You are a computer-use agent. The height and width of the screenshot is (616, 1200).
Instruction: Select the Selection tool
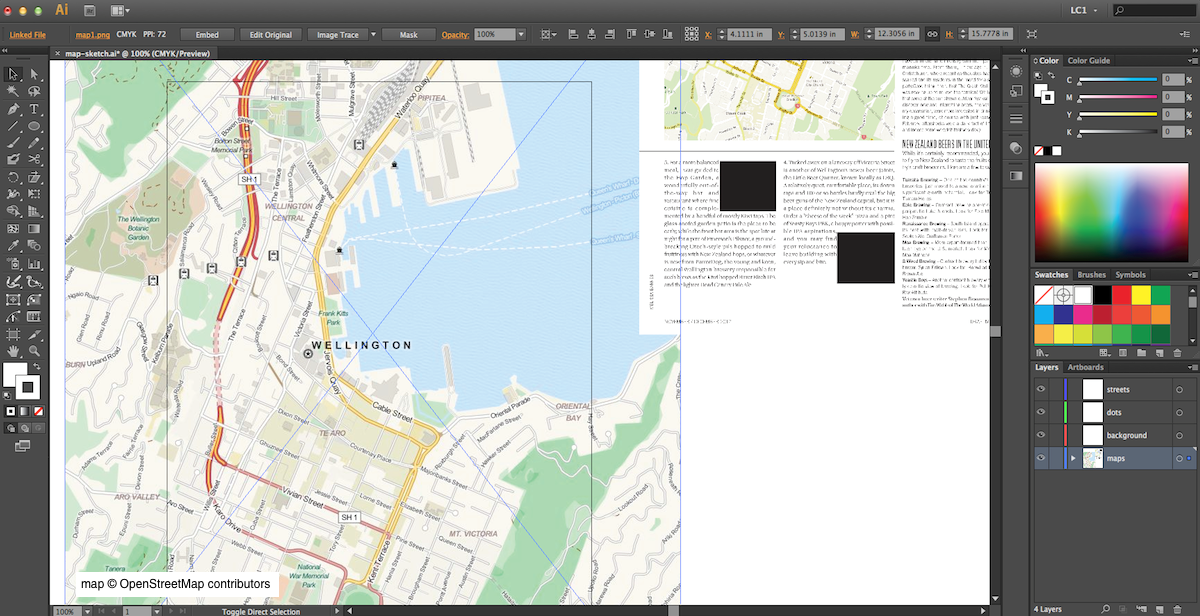click(13, 74)
